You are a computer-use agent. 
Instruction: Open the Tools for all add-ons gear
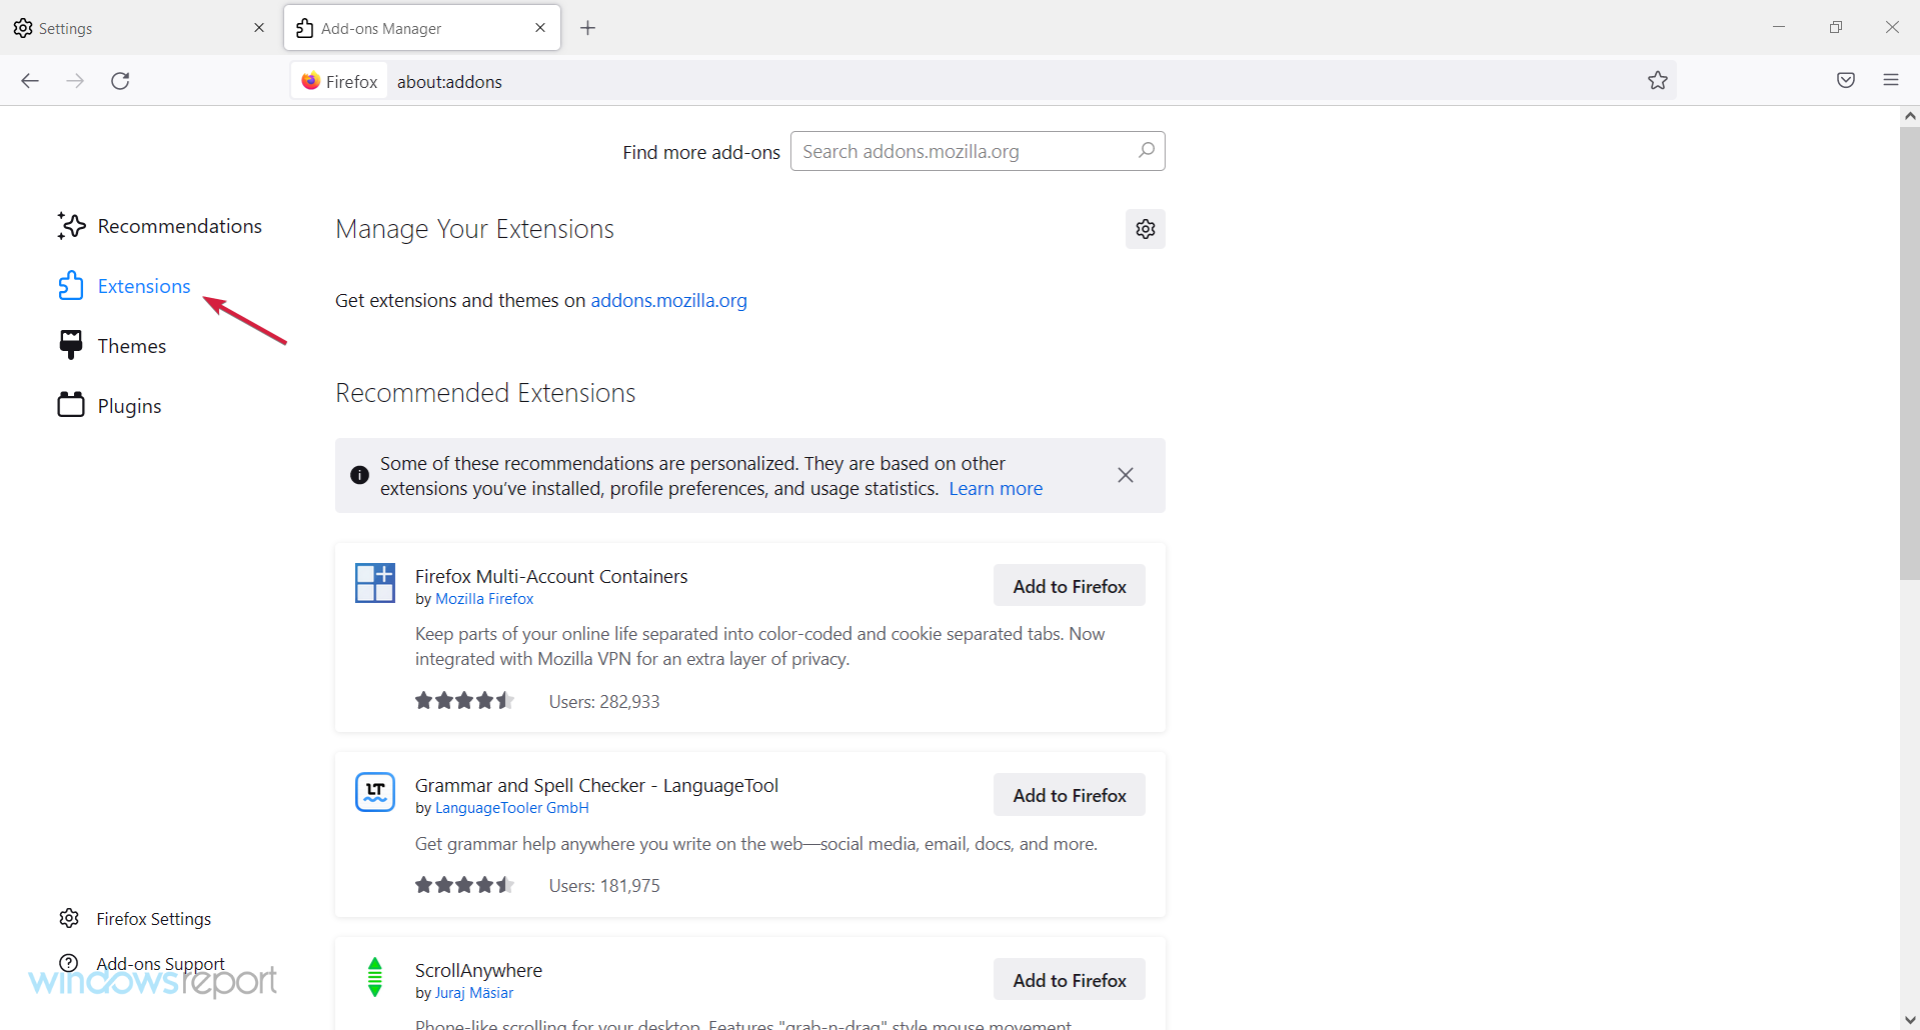[1145, 228]
